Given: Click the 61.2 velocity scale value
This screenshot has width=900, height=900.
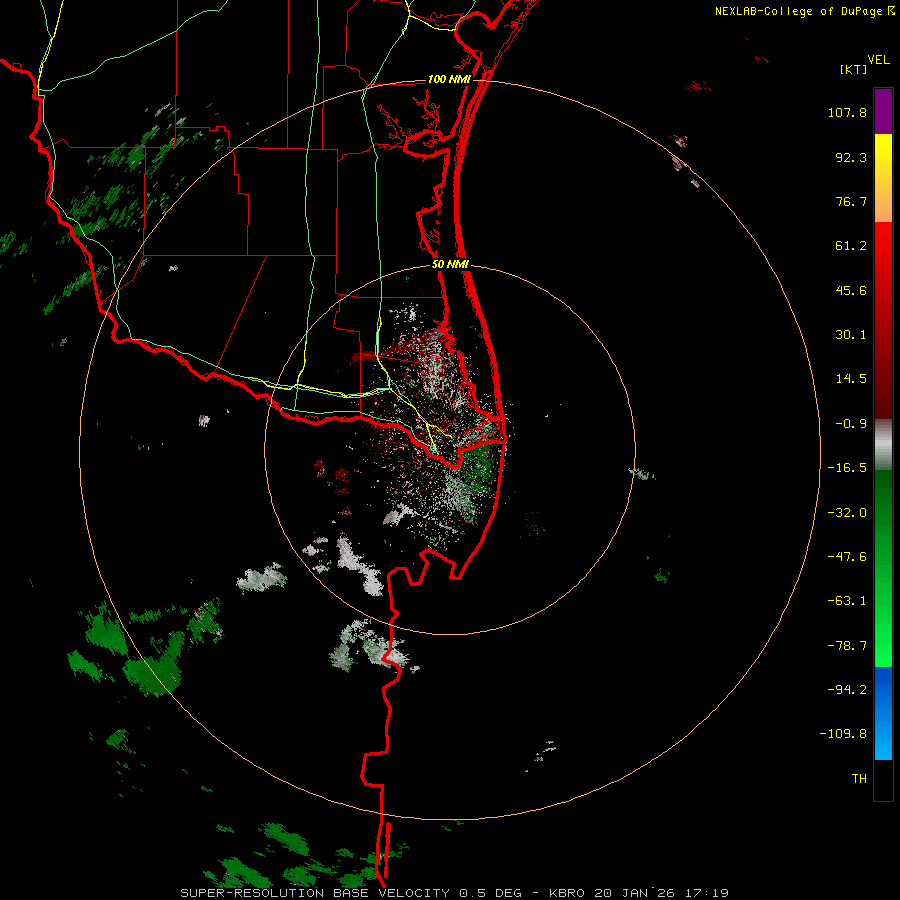Looking at the screenshot, I should 851,246.
